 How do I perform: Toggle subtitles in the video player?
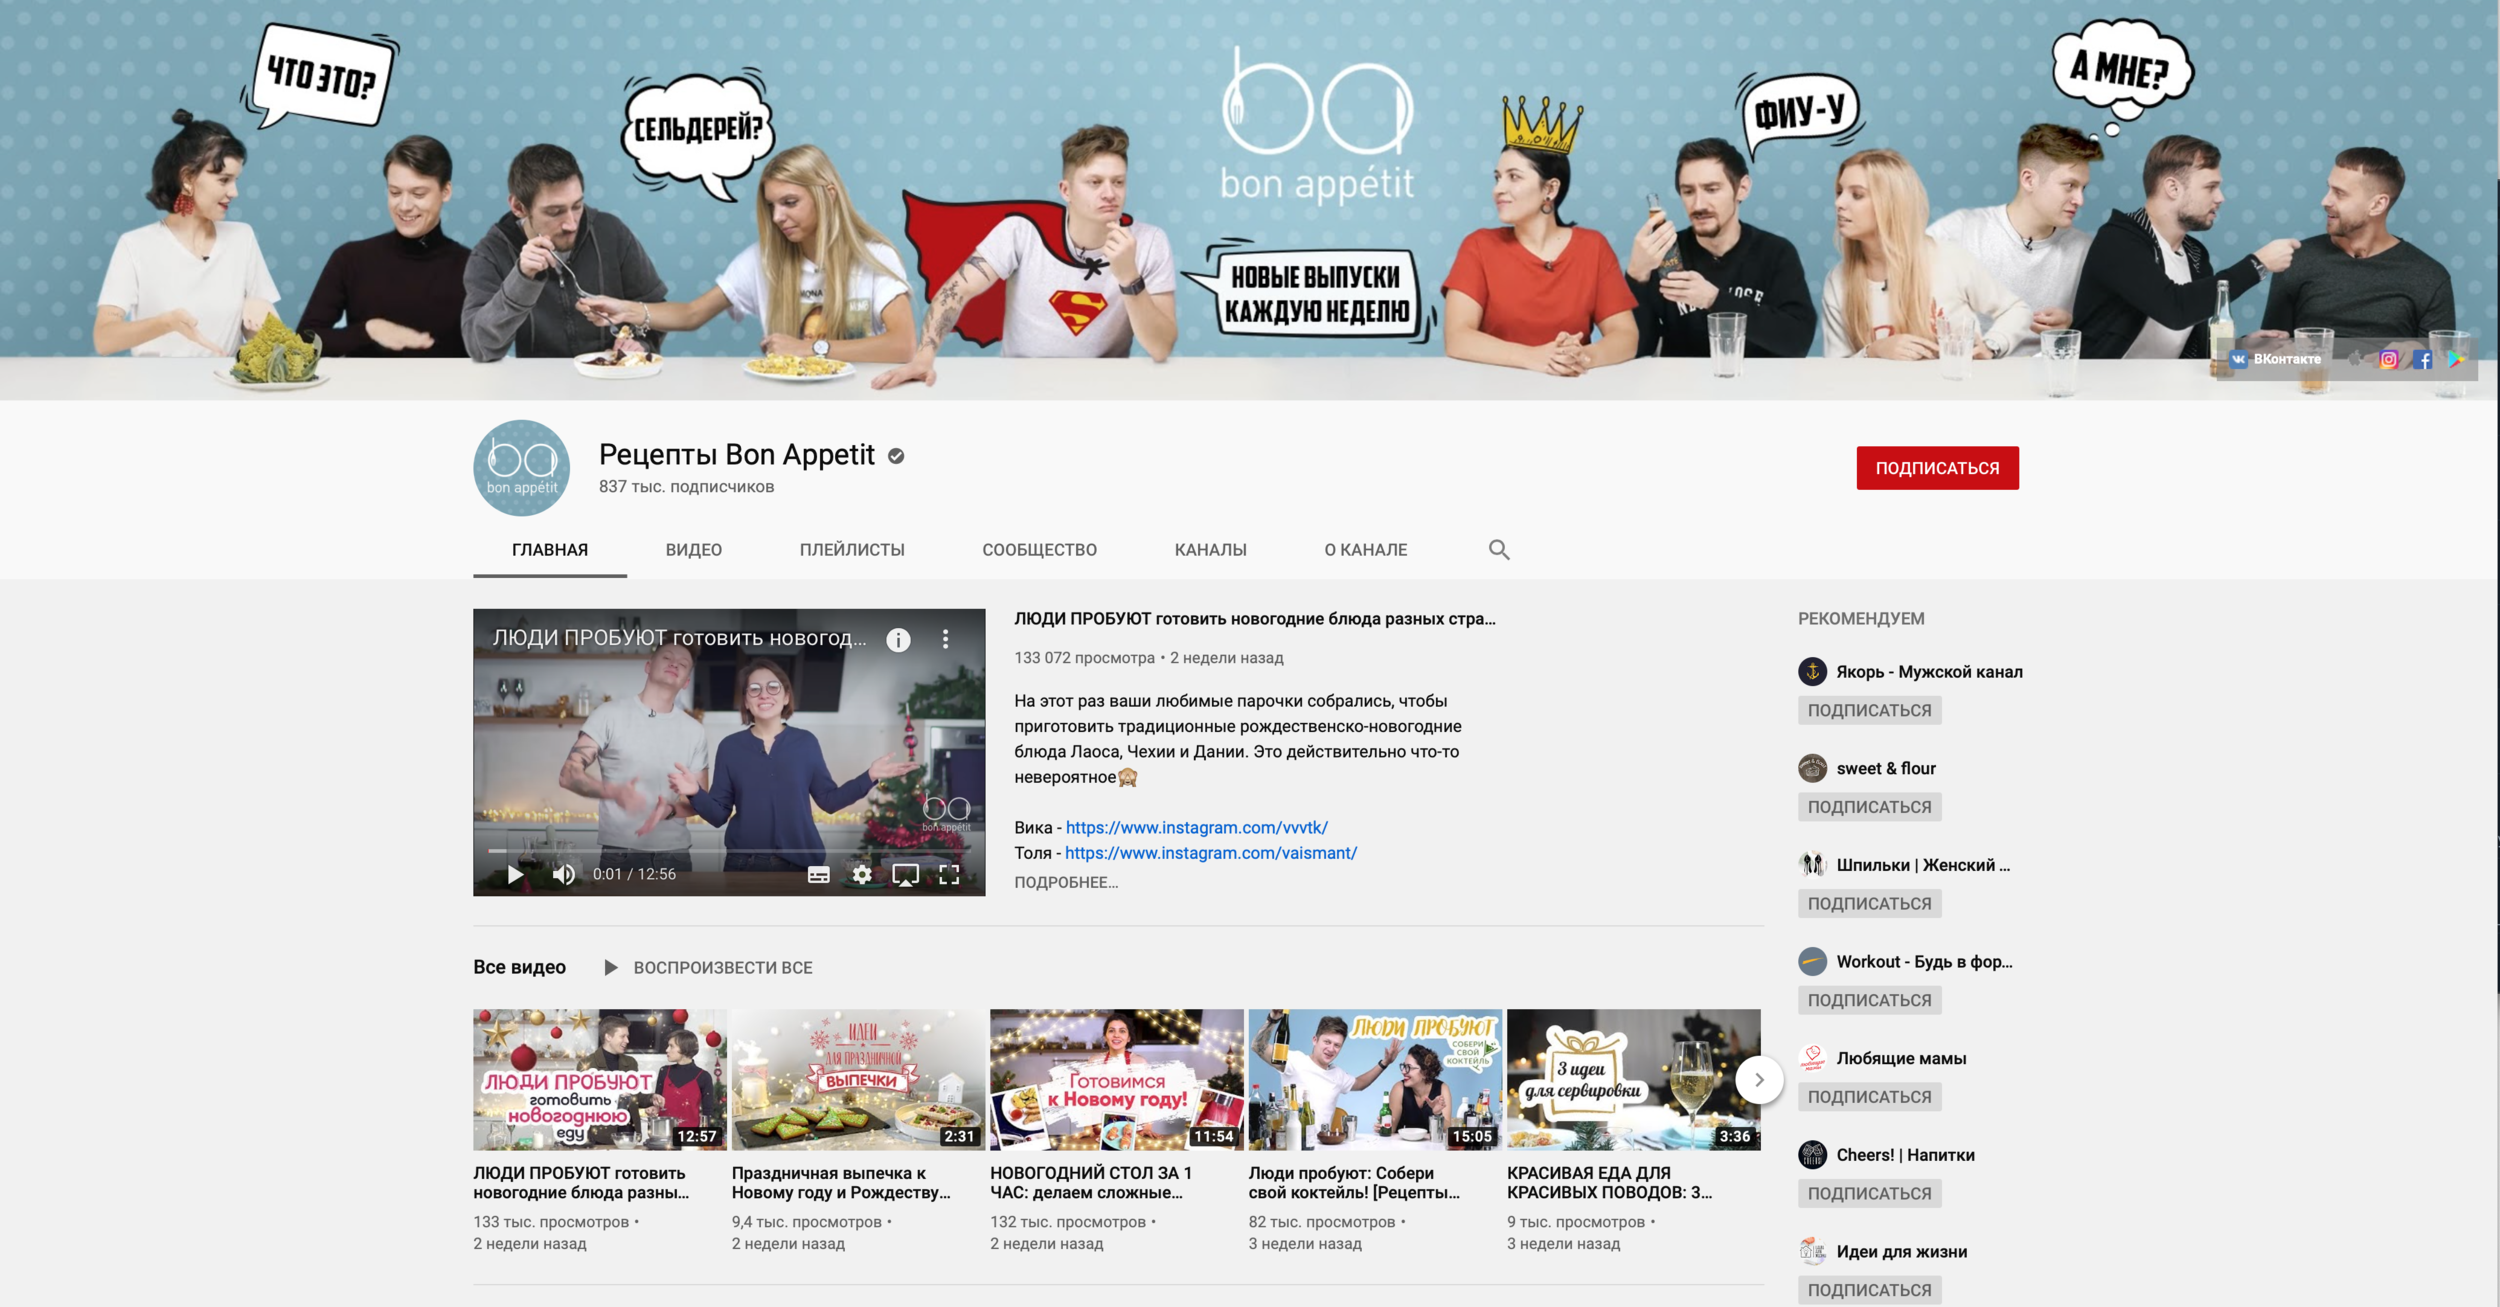[818, 875]
